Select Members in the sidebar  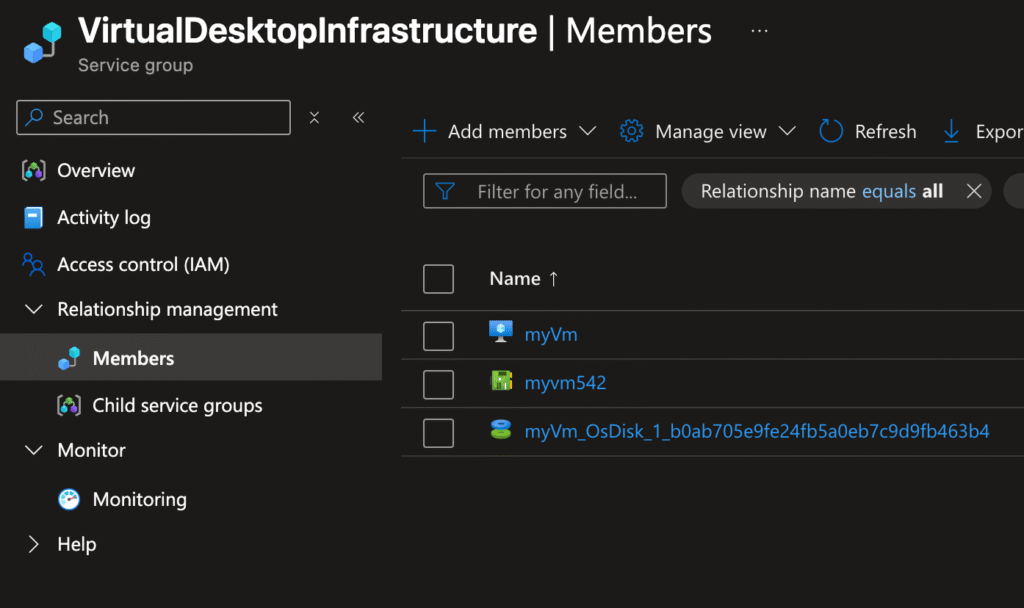(133, 358)
